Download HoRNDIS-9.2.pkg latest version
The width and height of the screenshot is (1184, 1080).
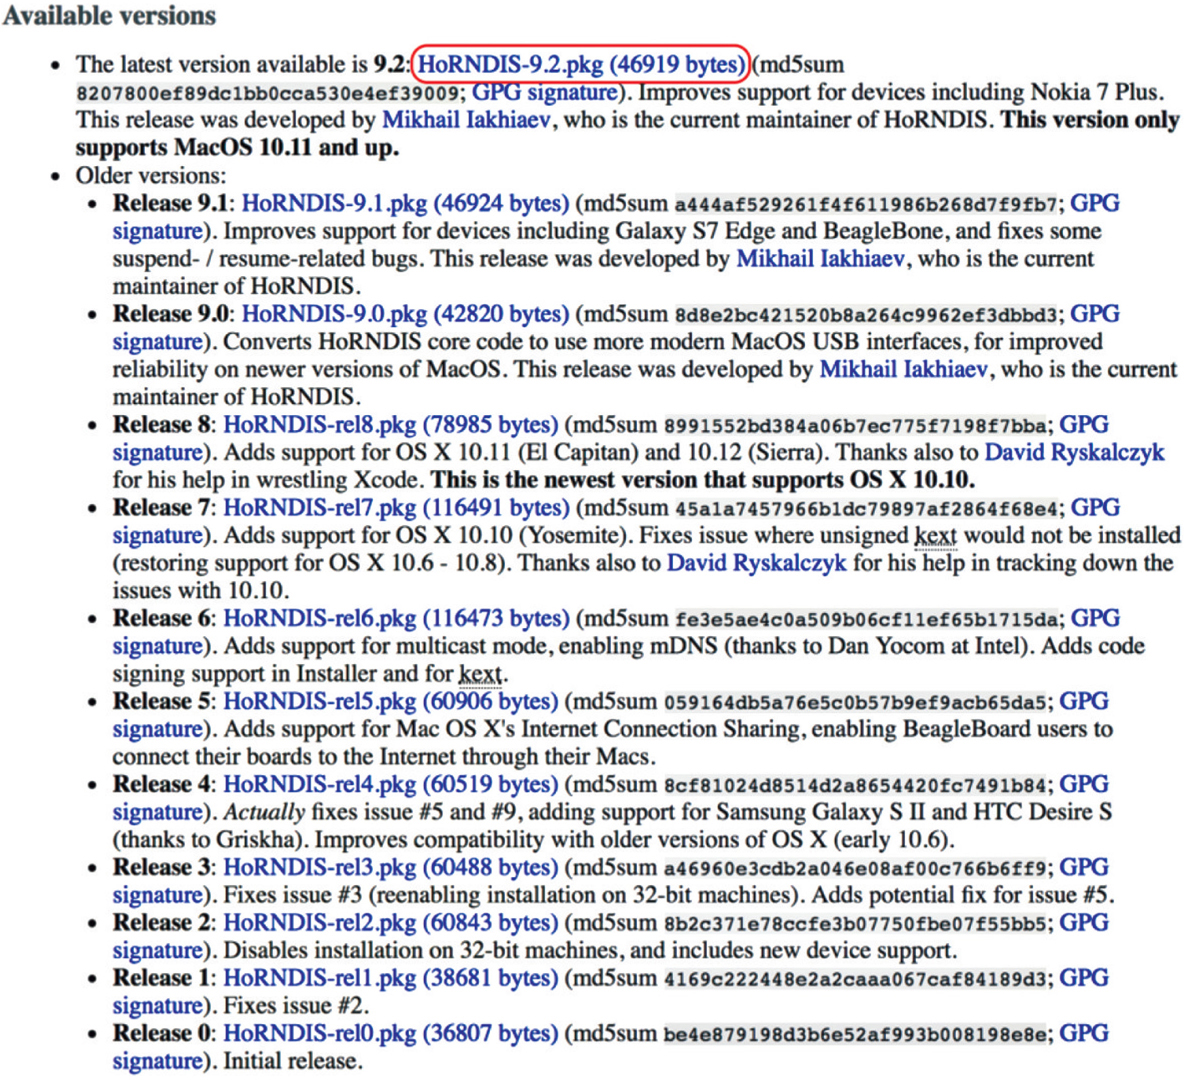pos(581,65)
